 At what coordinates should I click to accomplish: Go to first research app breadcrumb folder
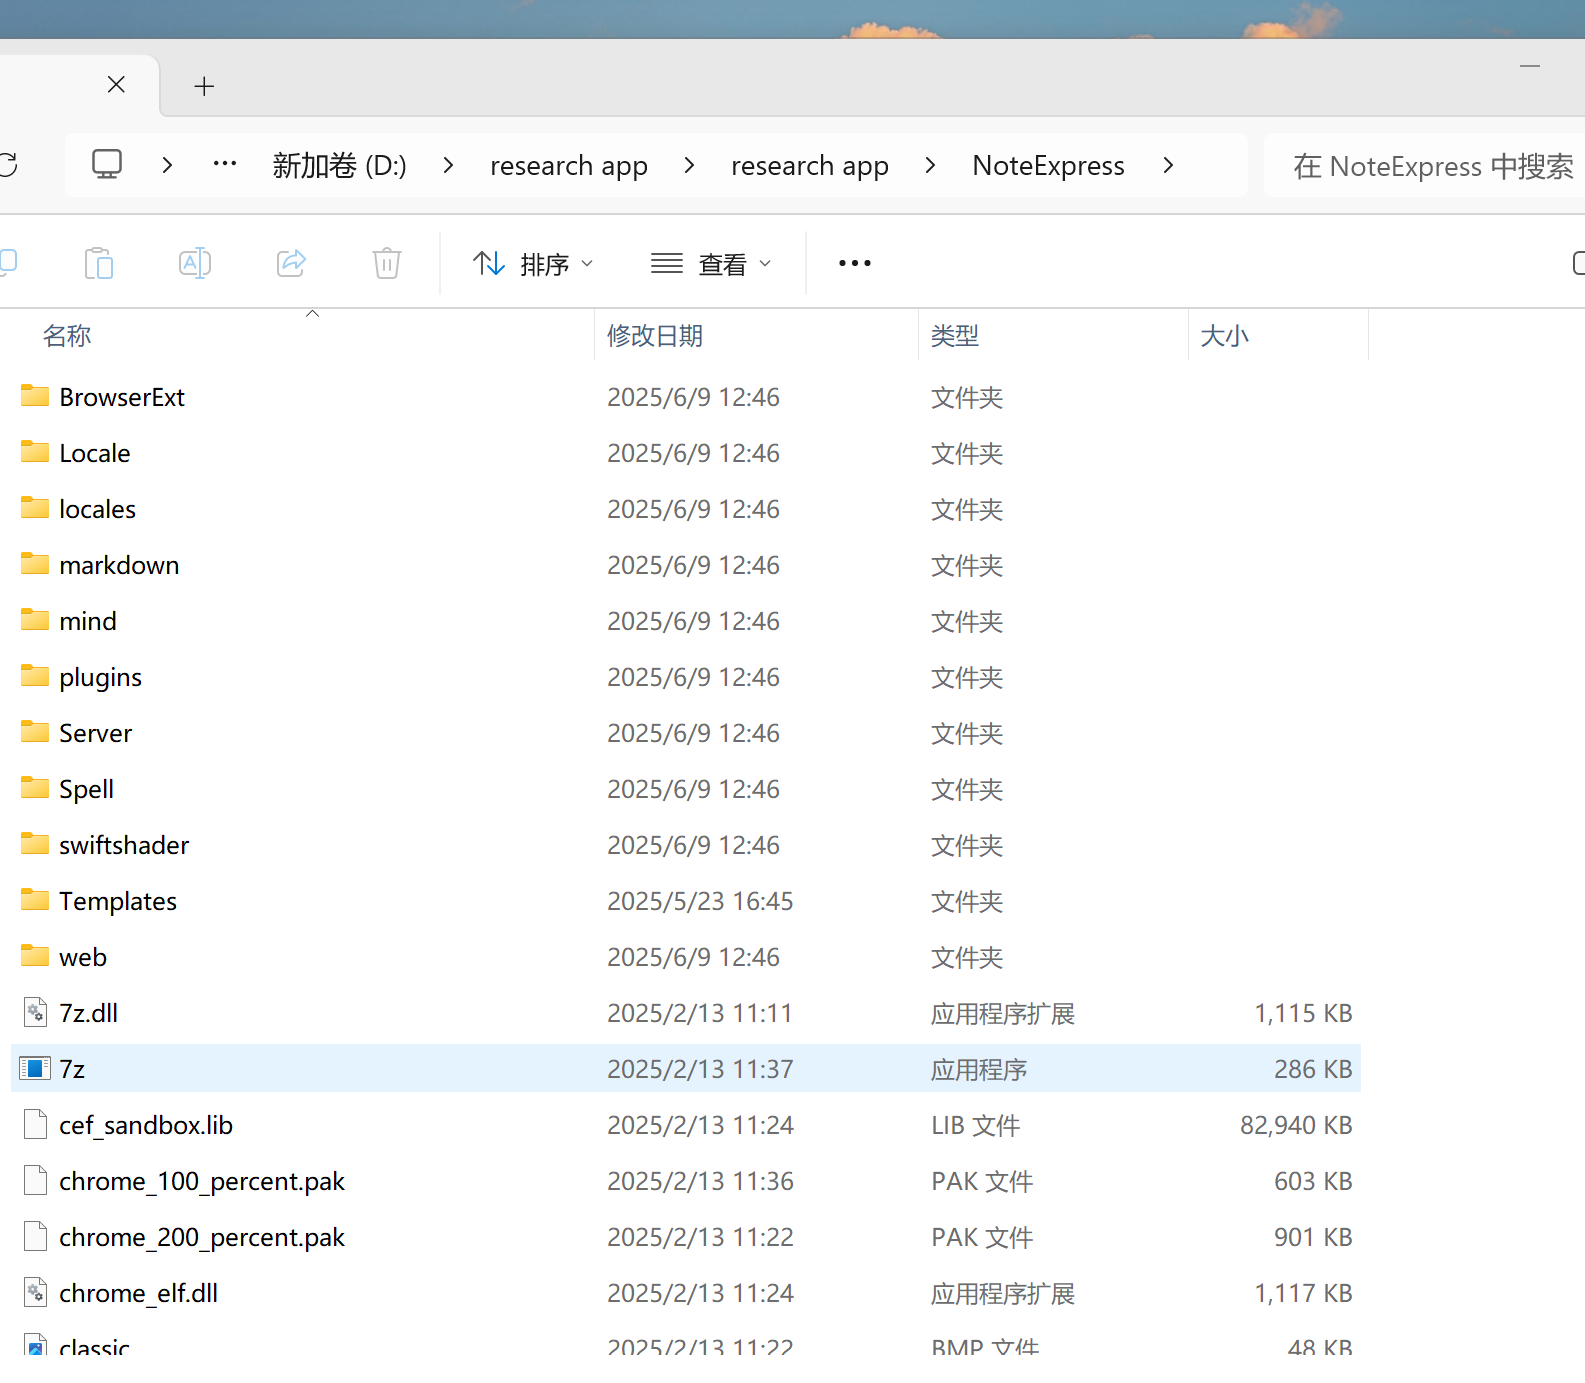click(x=569, y=166)
